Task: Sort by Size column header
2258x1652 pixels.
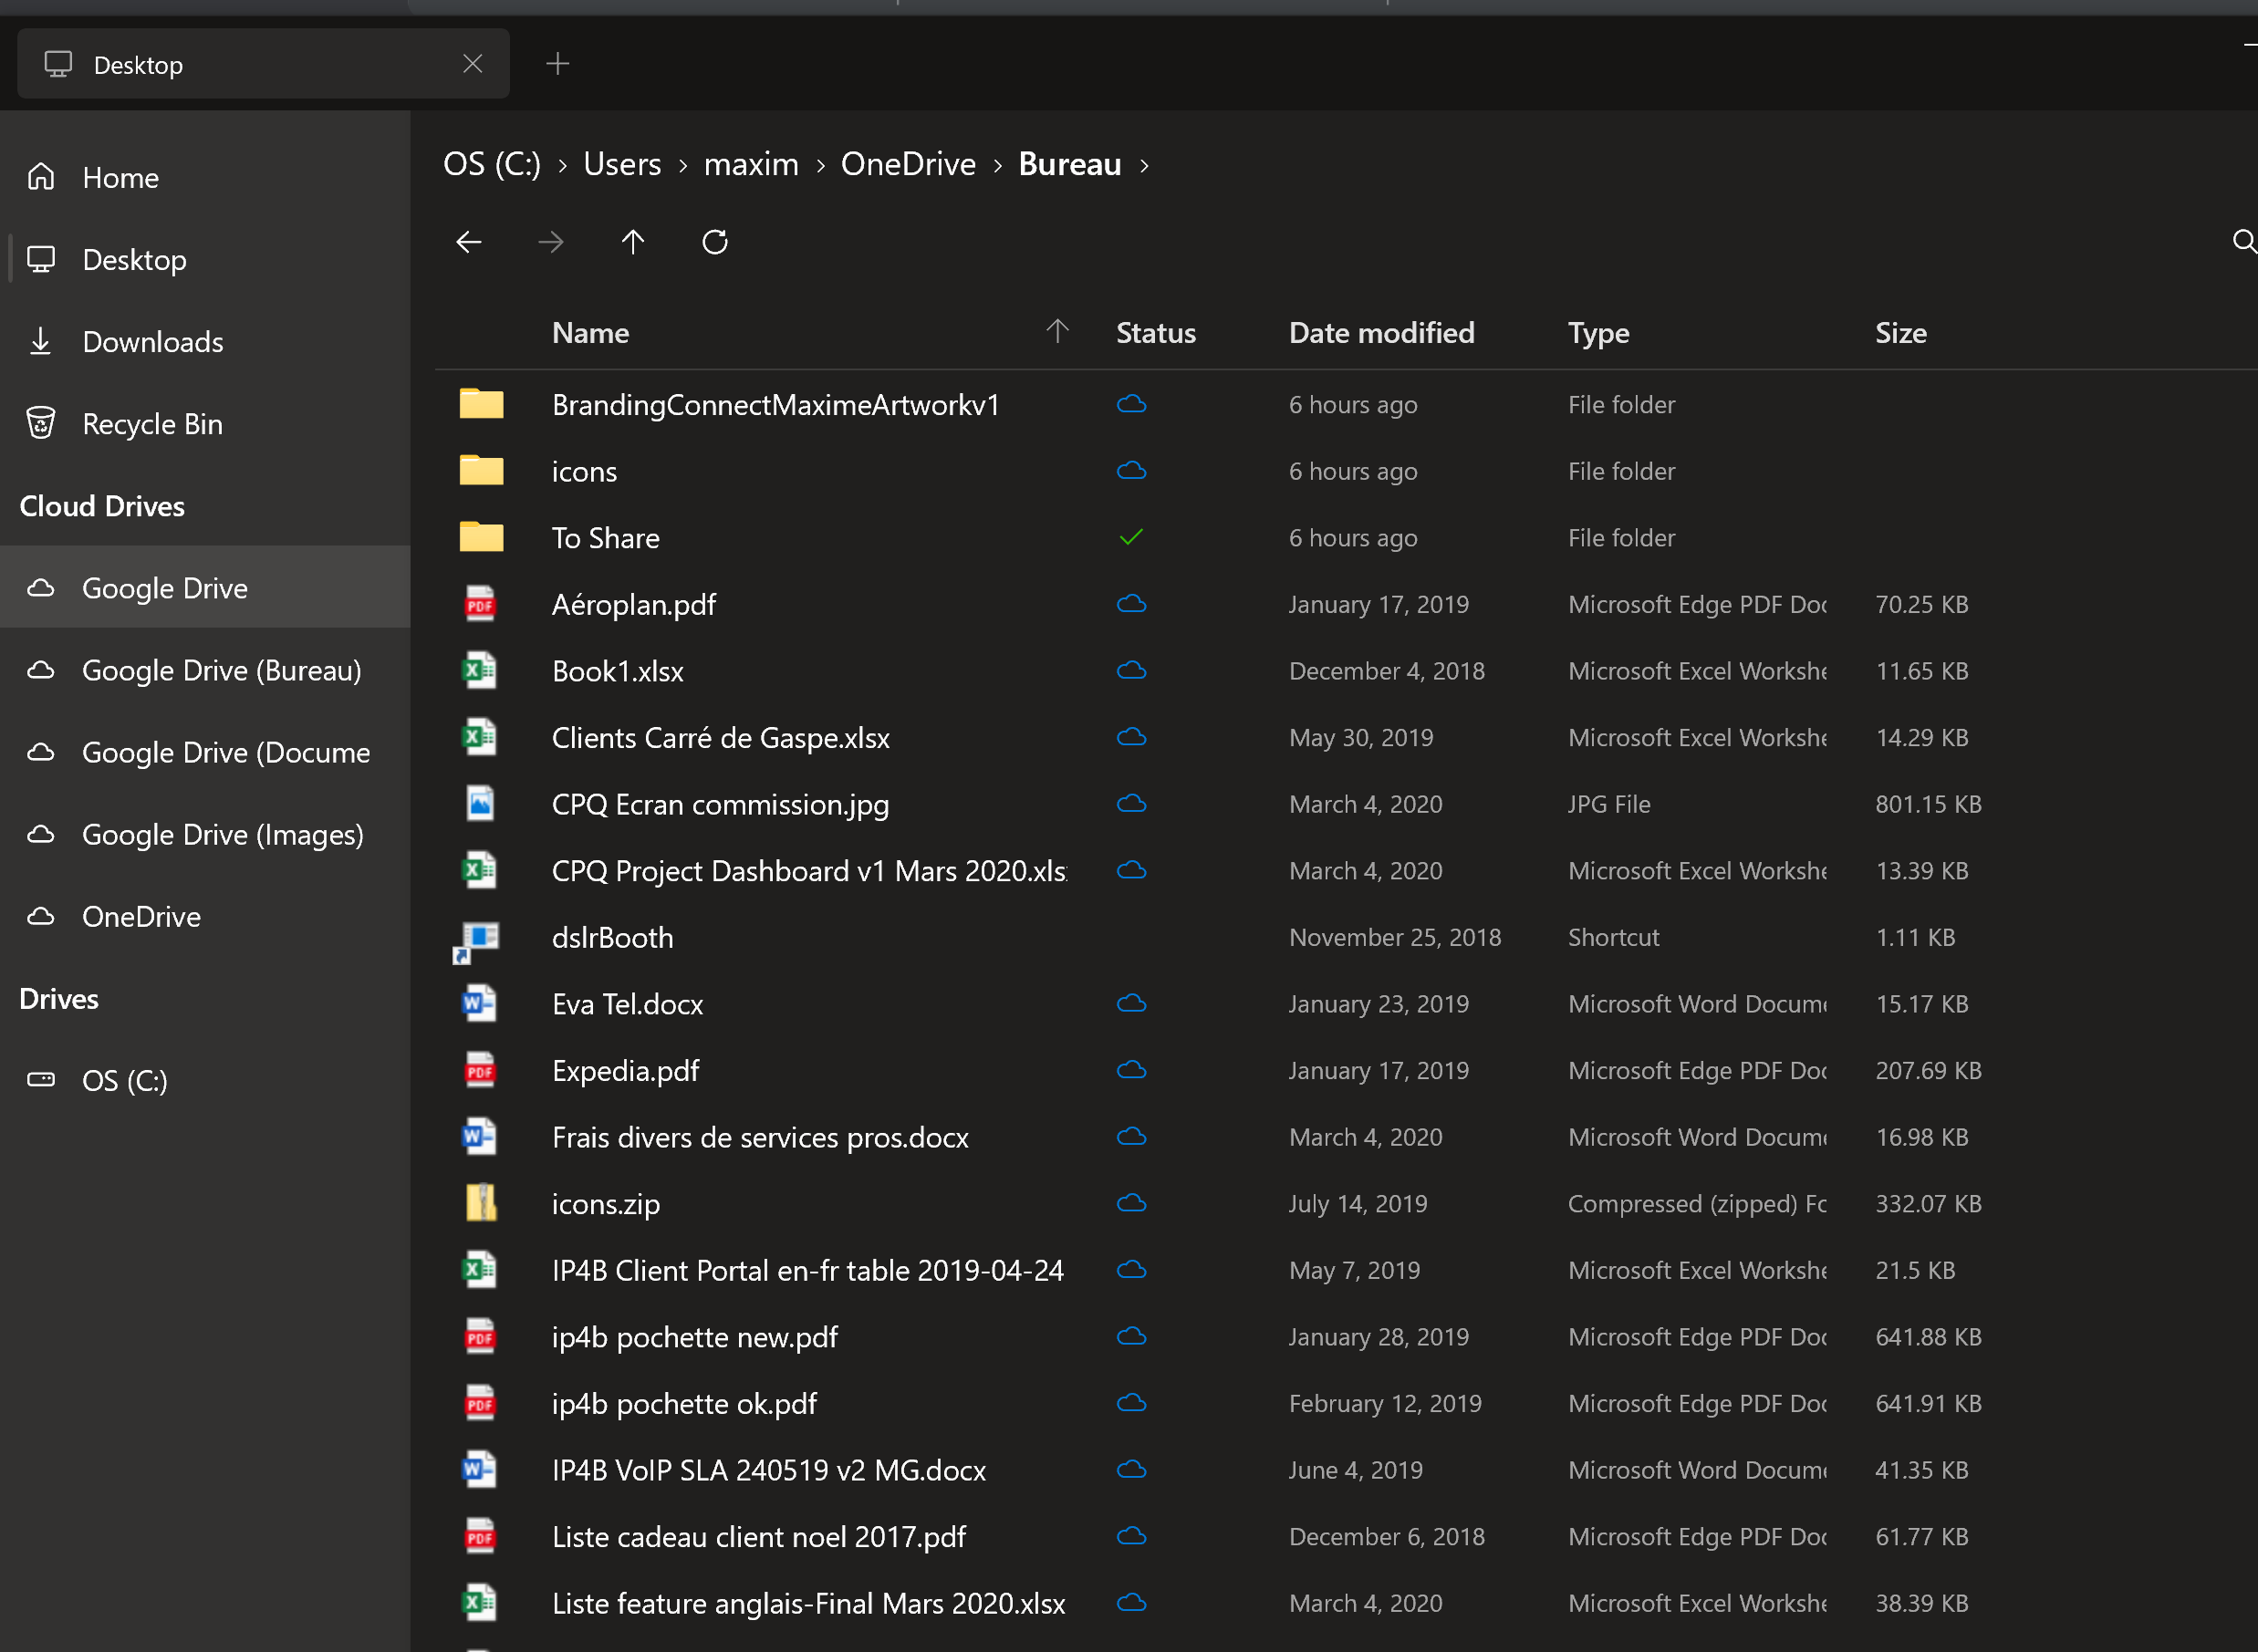Action: (x=1901, y=333)
